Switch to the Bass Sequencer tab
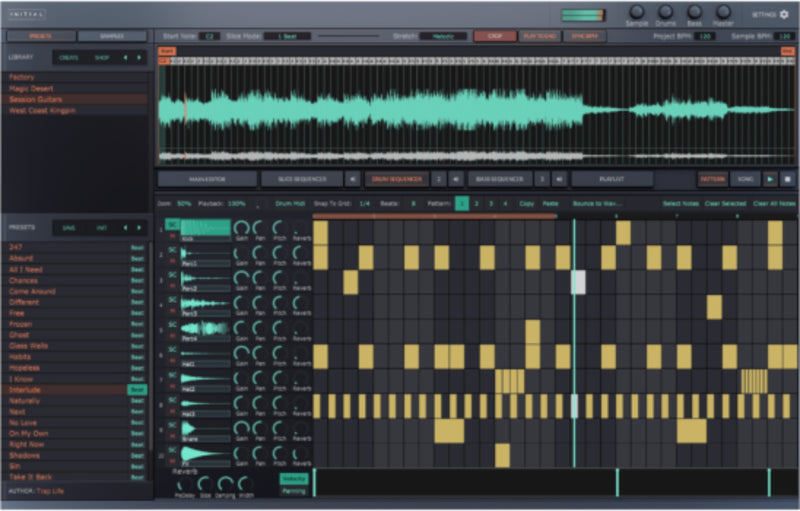 coord(500,179)
